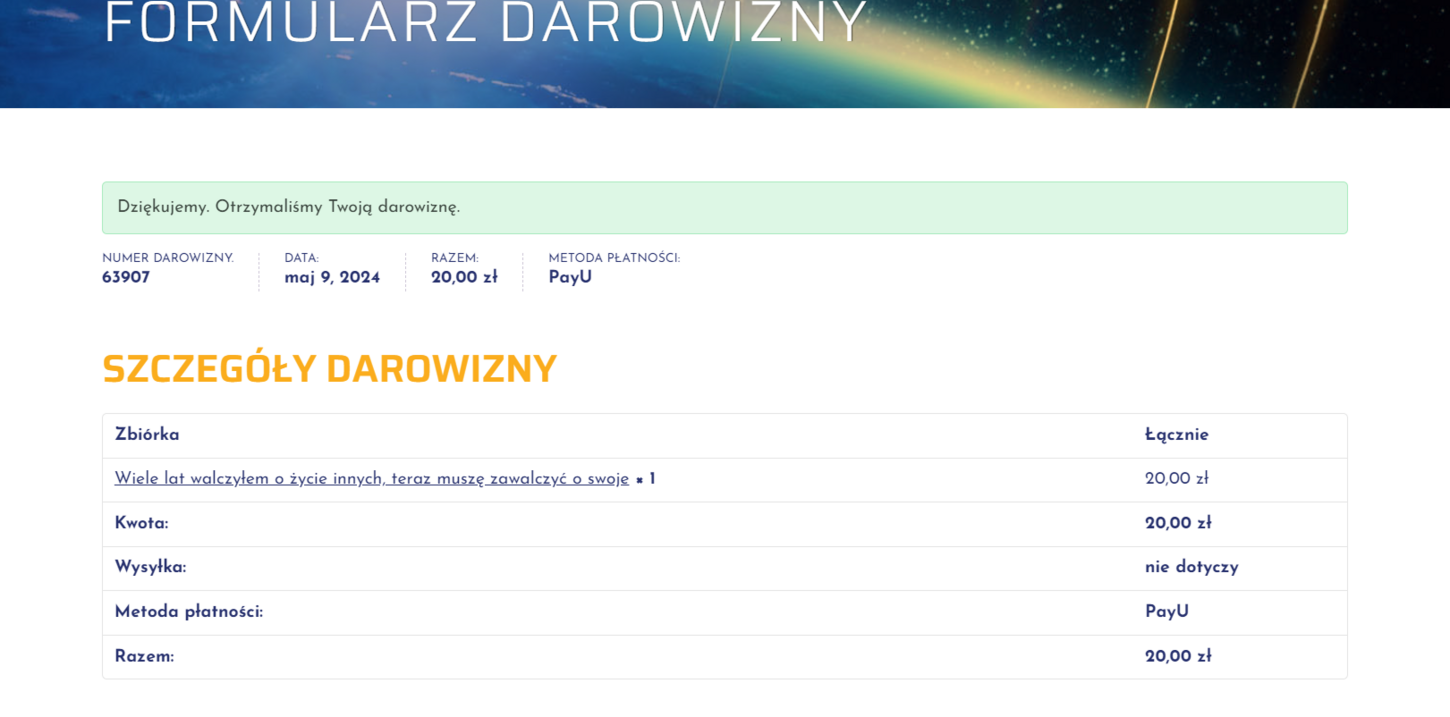Click the donation number 63907
1450x717 pixels.
pos(126,278)
